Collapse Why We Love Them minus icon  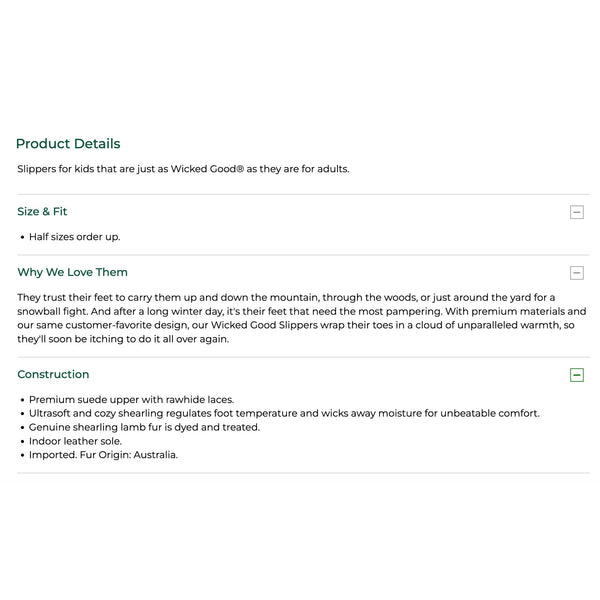click(577, 273)
